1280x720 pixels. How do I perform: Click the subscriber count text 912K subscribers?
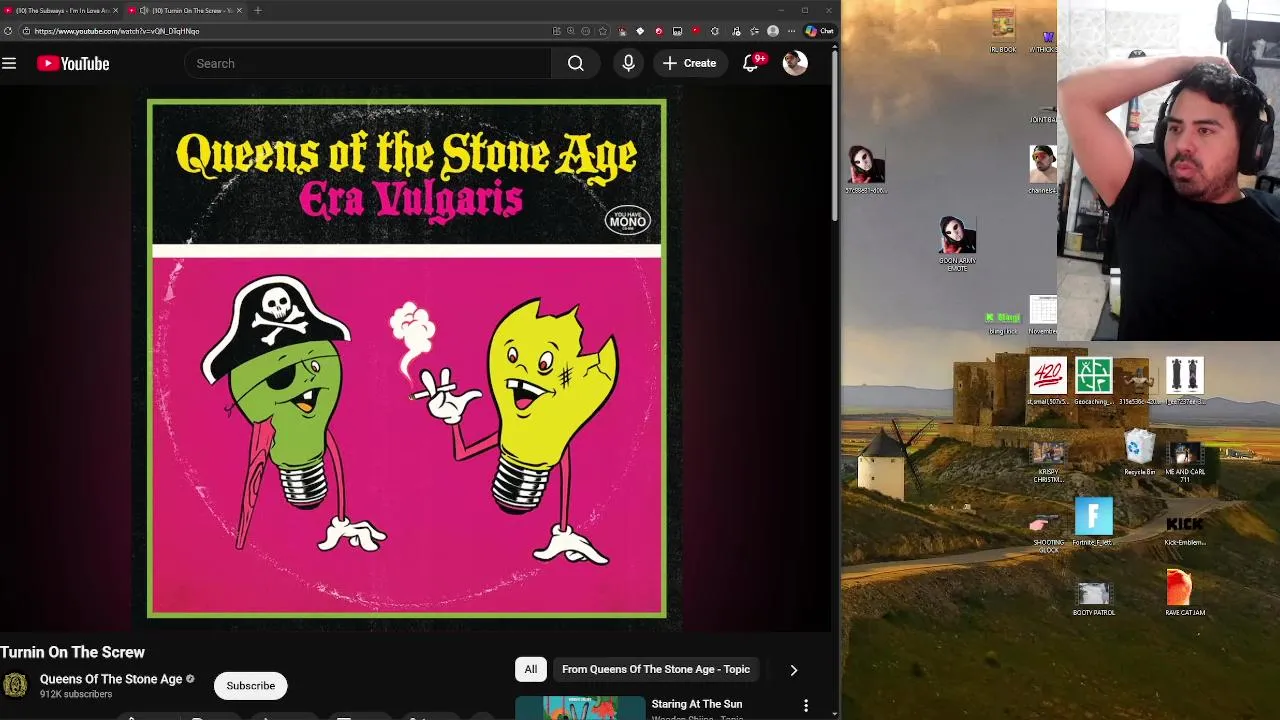click(x=76, y=694)
